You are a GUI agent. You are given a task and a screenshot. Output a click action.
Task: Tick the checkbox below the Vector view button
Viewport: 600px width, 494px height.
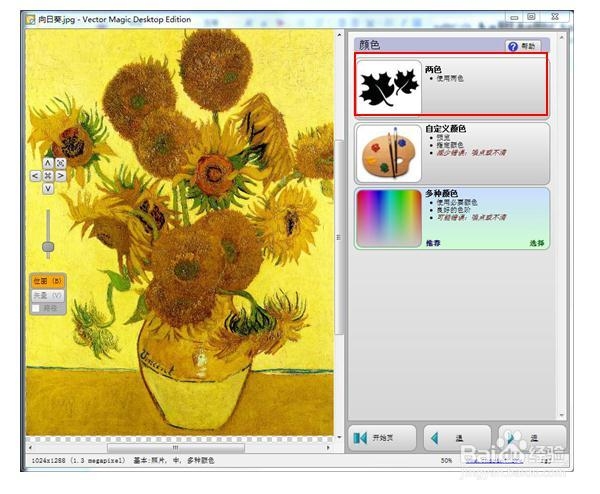point(36,308)
